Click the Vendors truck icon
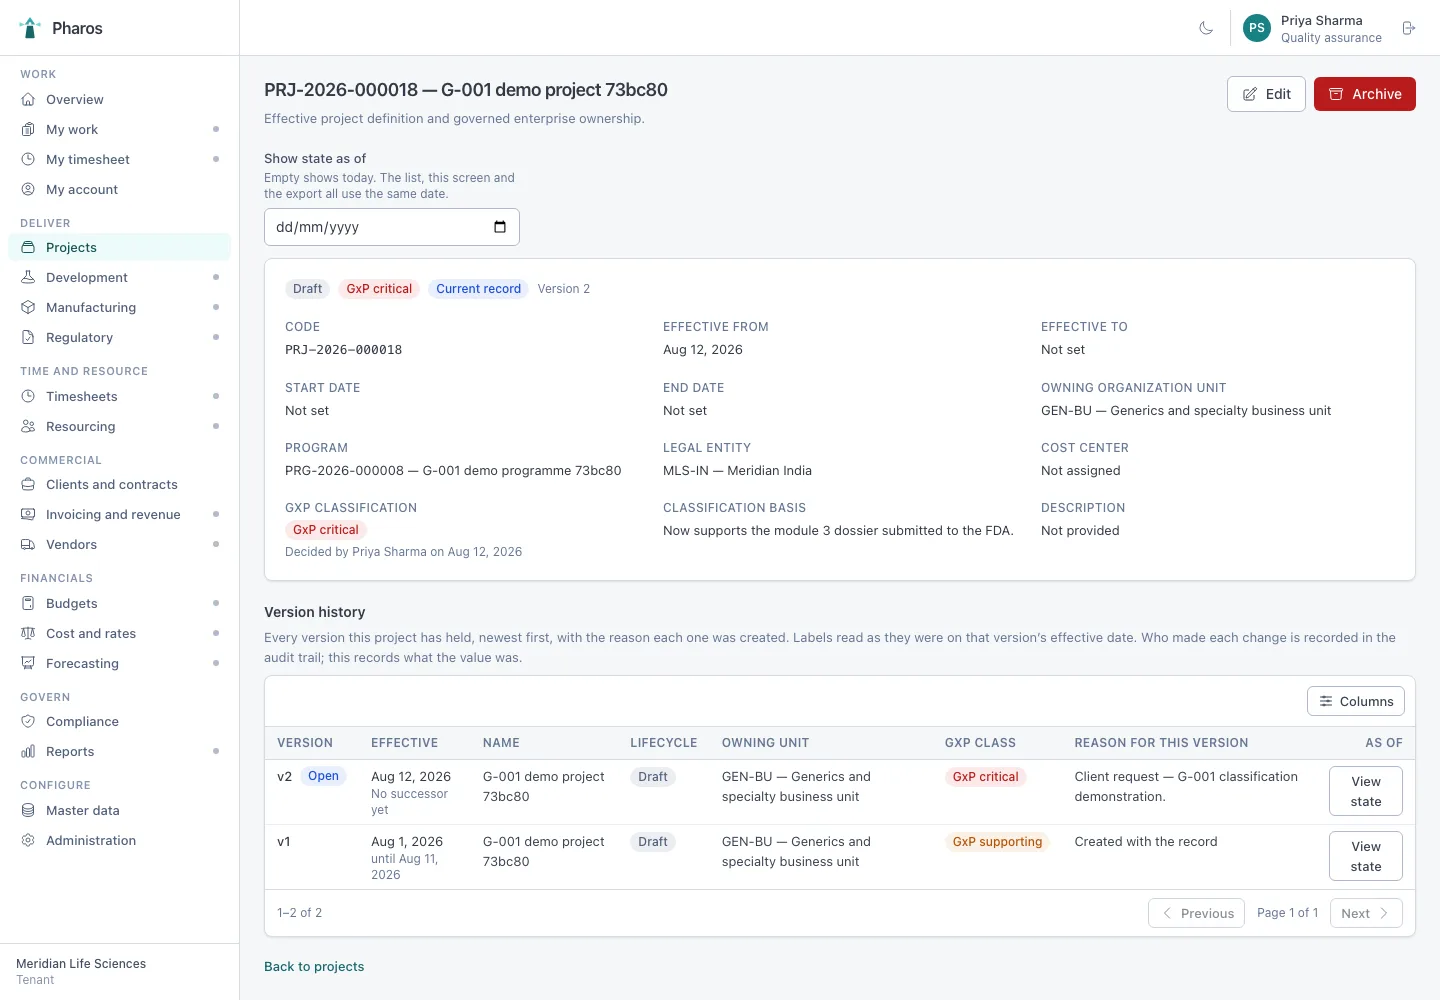Viewport: 1440px width, 1000px height. tap(28, 545)
